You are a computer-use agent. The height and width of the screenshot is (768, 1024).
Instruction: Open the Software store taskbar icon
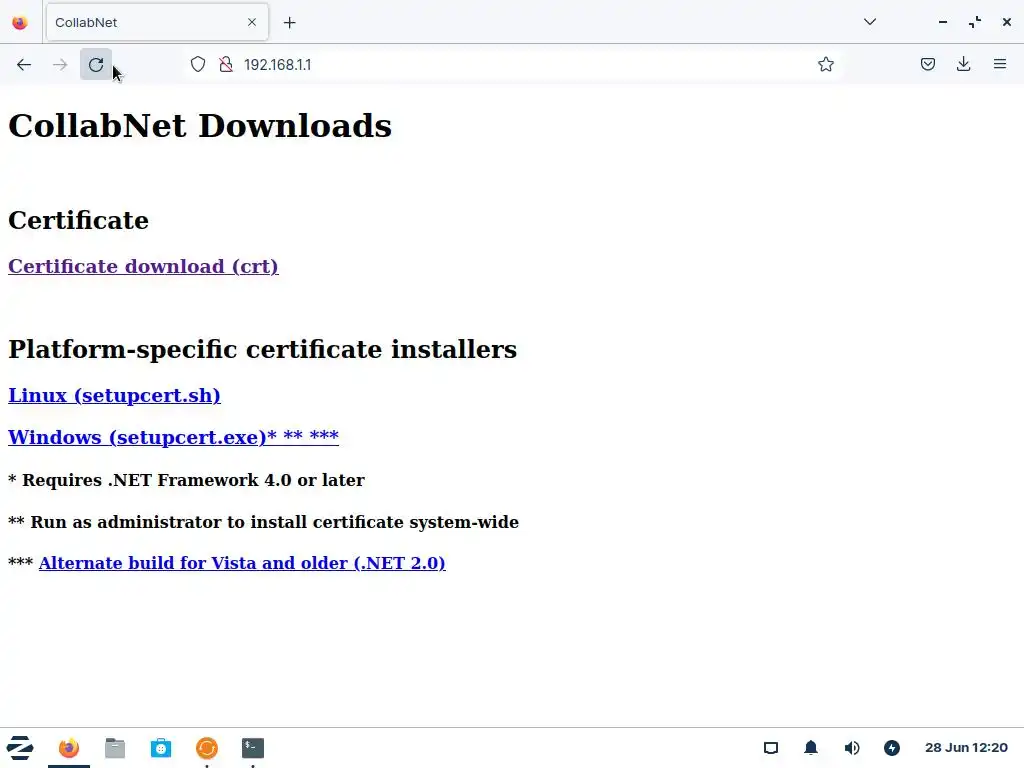tap(161, 748)
